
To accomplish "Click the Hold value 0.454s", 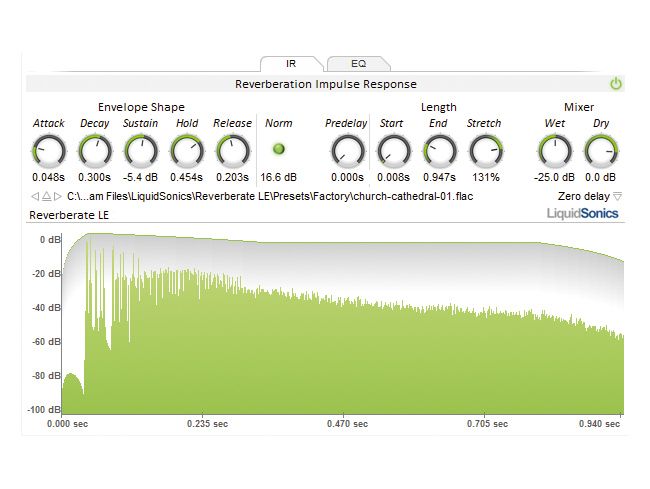I will coord(187,177).
